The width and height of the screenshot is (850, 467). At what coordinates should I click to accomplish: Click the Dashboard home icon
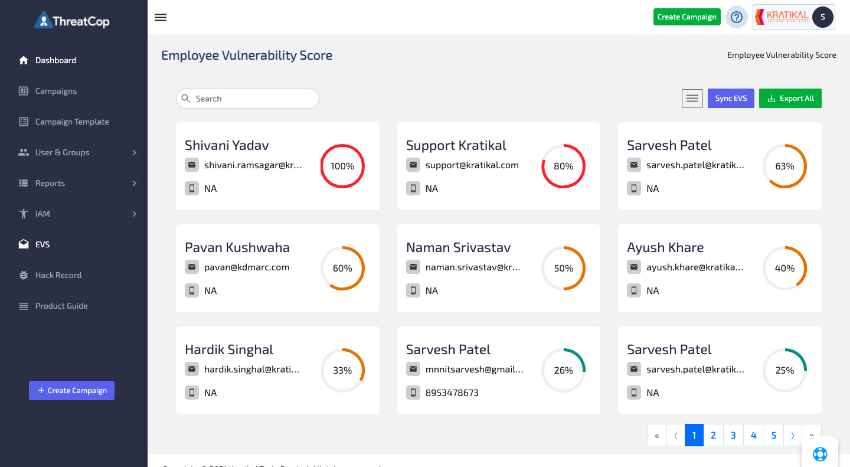[x=24, y=60]
